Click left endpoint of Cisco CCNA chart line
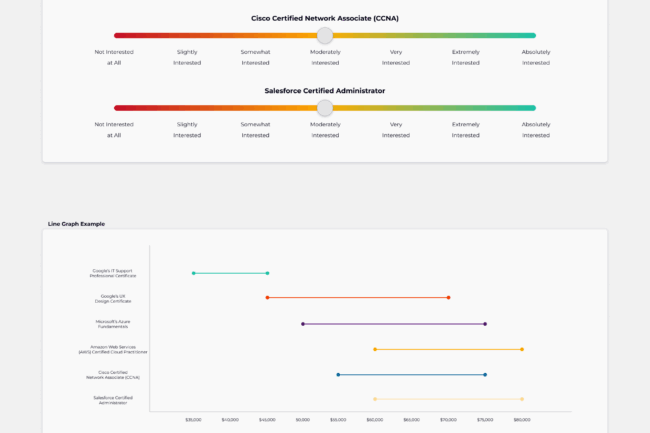This screenshot has height=433, width=650. click(338, 375)
